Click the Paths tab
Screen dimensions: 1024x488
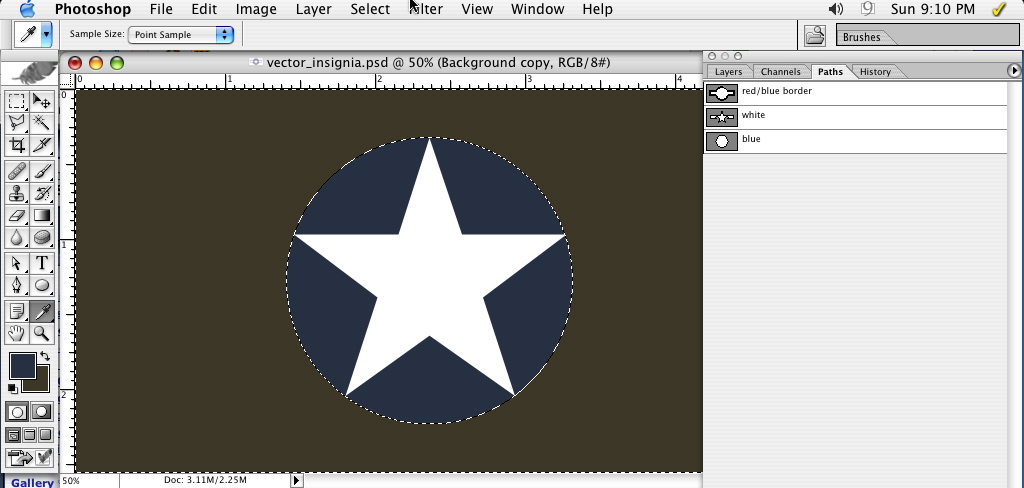830,72
